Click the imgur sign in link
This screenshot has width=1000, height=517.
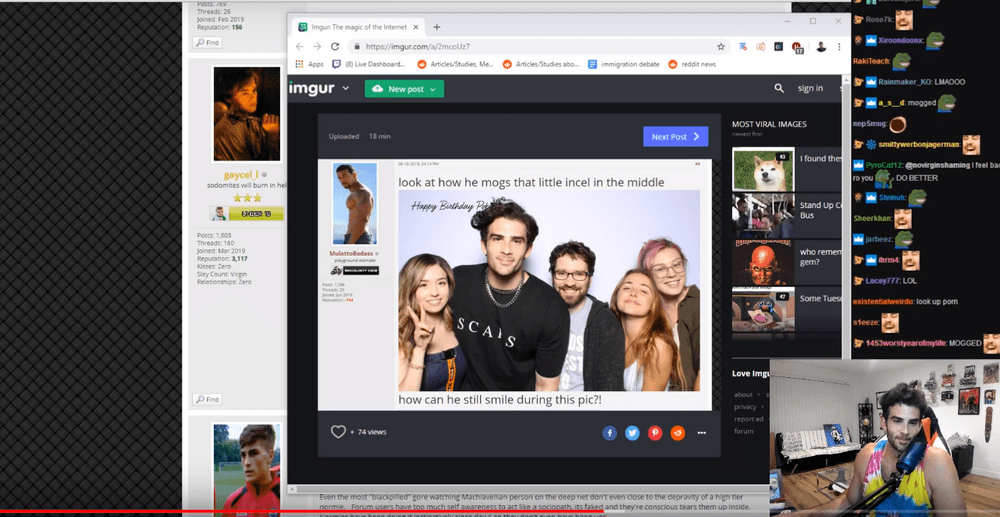[x=810, y=89]
